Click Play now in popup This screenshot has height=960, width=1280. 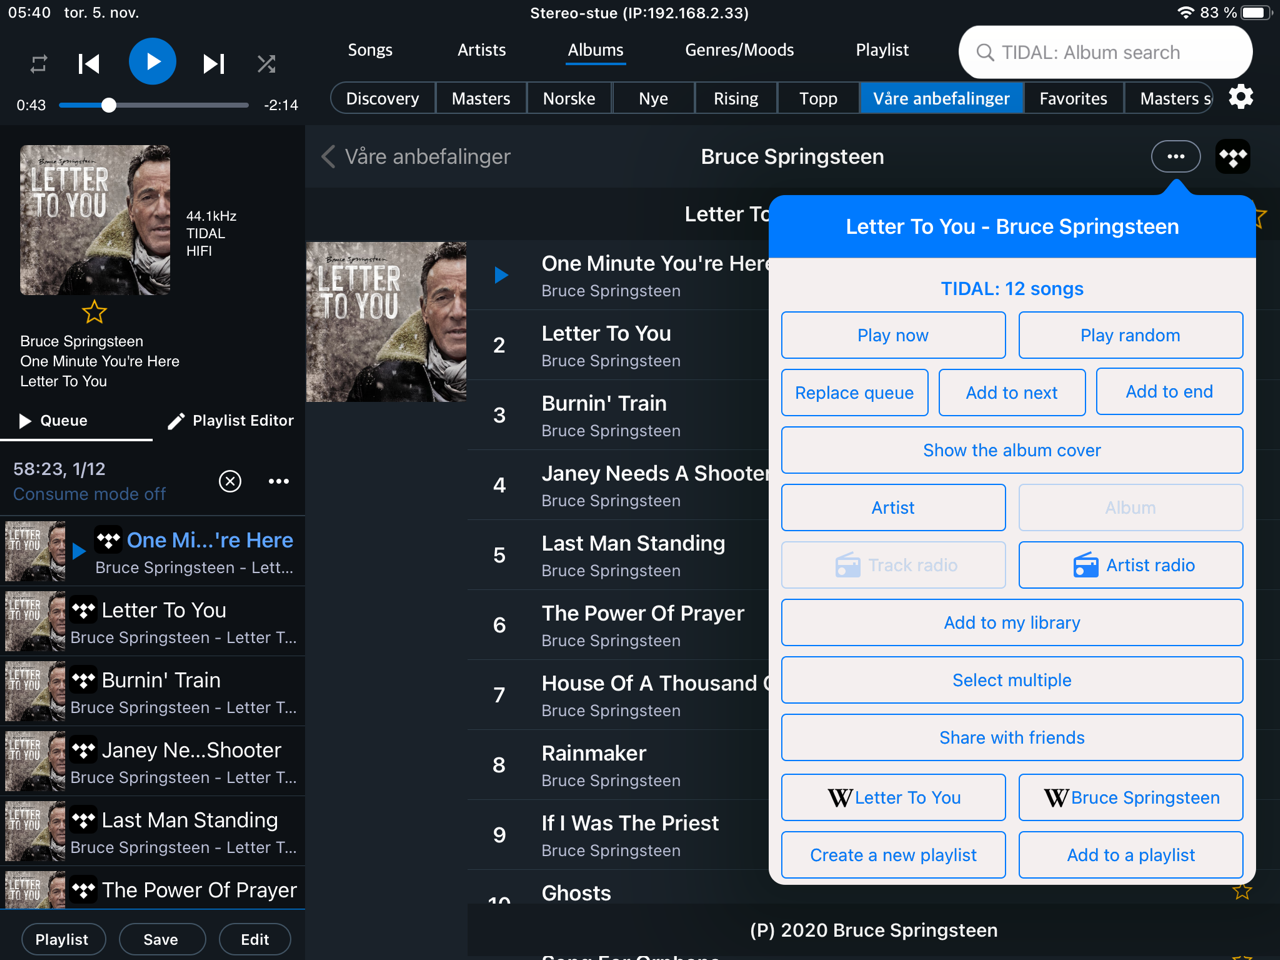click(893, 335)
